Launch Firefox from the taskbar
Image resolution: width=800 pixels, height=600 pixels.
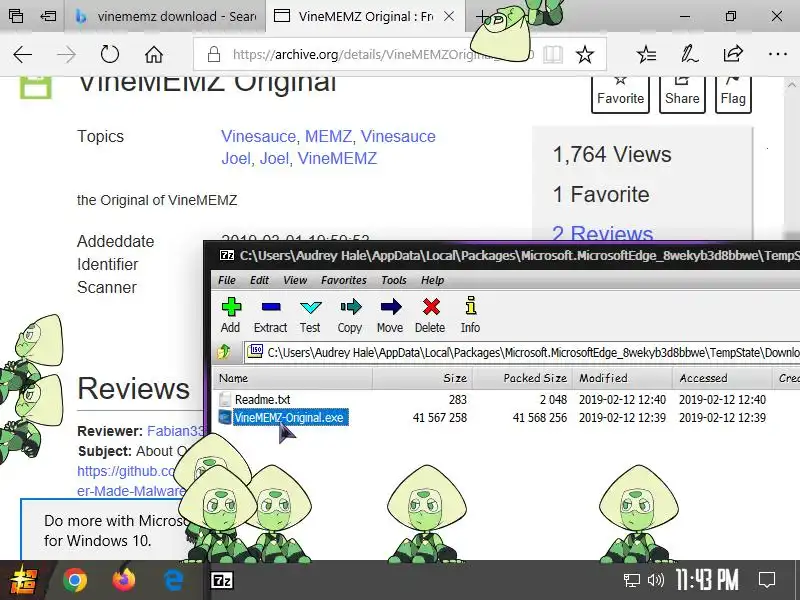pos(124,581)
